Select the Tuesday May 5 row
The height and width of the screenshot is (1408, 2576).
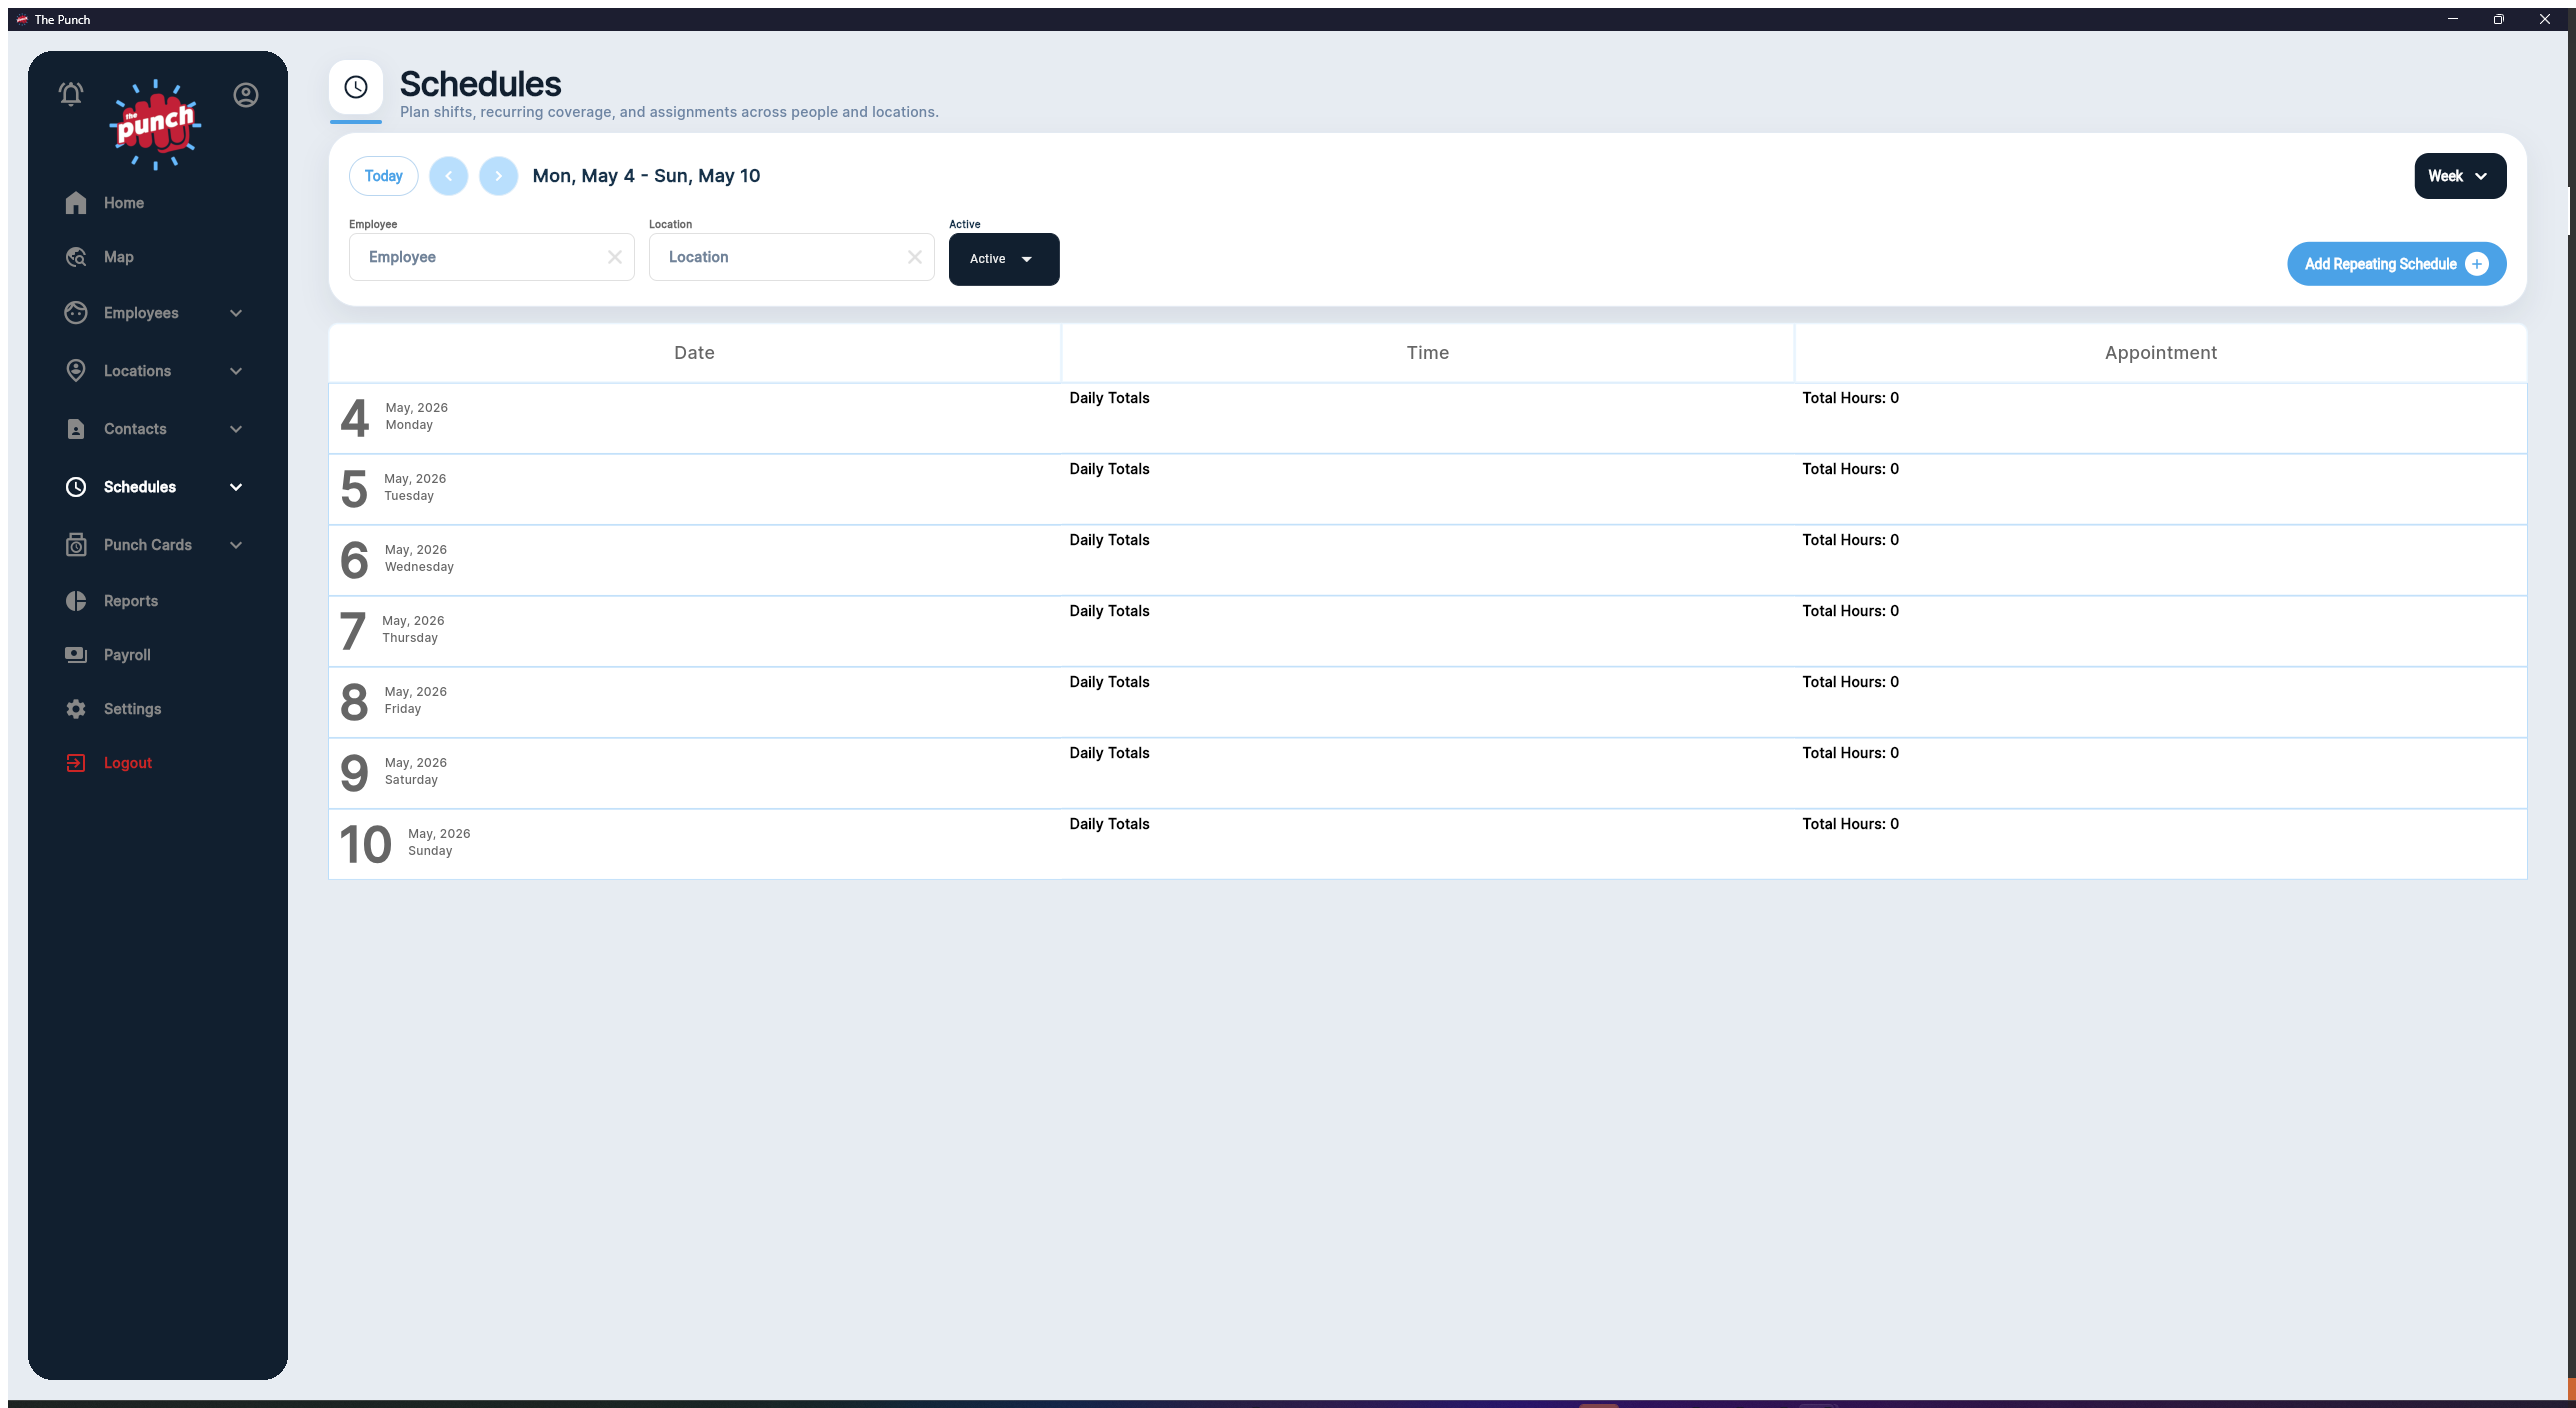[1428, 489]
